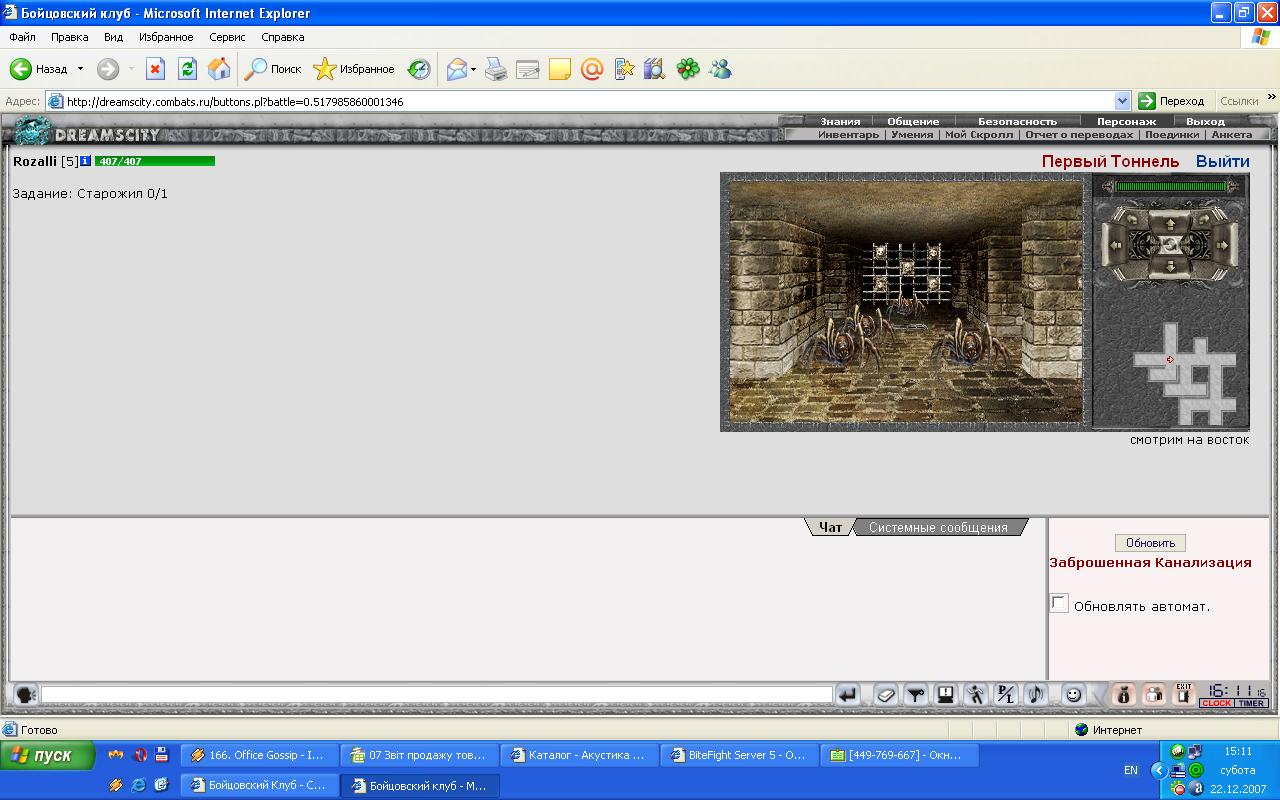Toggle the CLOCK mode label
This screenshot has width=1280, height=800.
click(x=1217, y=703)
